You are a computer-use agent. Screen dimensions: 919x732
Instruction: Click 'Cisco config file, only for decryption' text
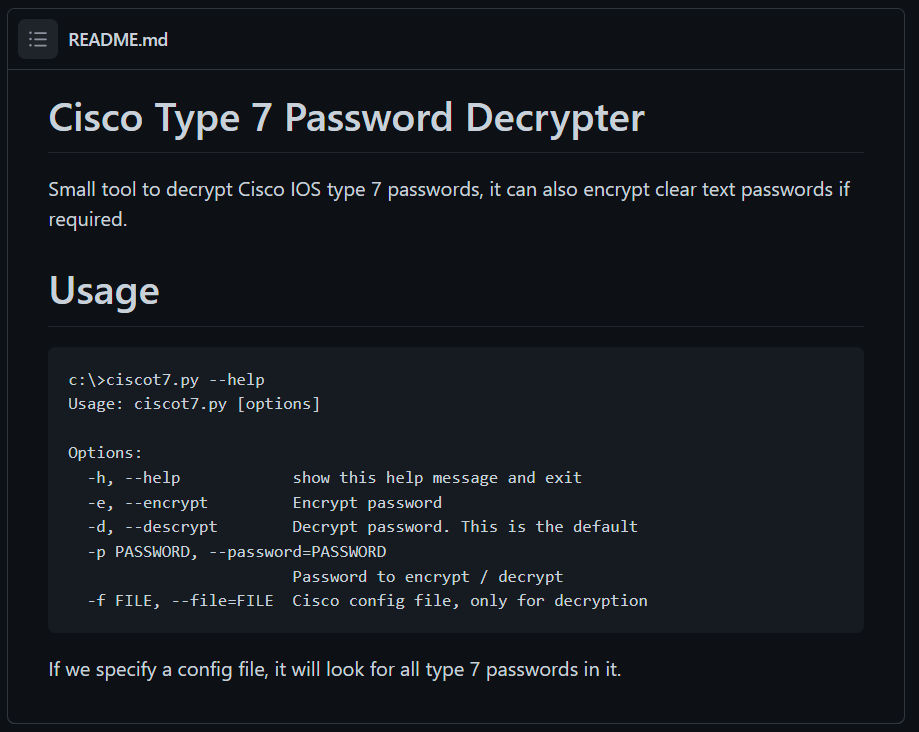pos(470,601)
